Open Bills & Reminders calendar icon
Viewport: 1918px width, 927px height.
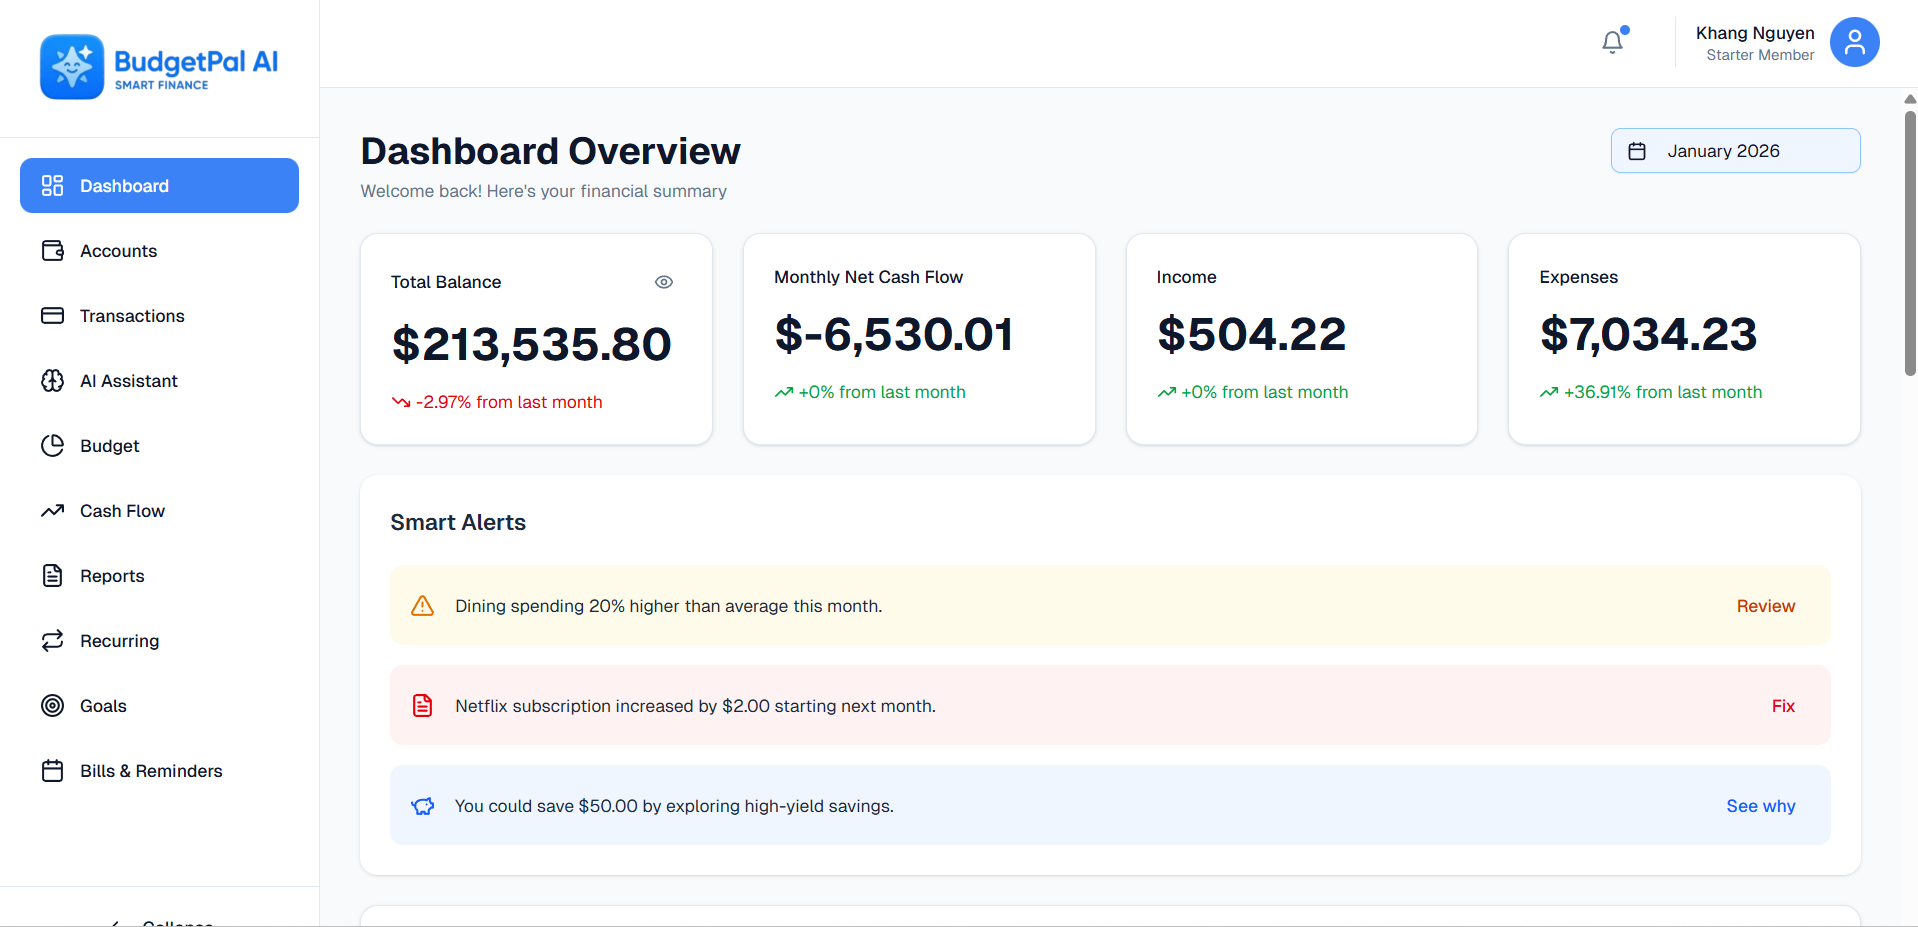[x=52, y=770]
